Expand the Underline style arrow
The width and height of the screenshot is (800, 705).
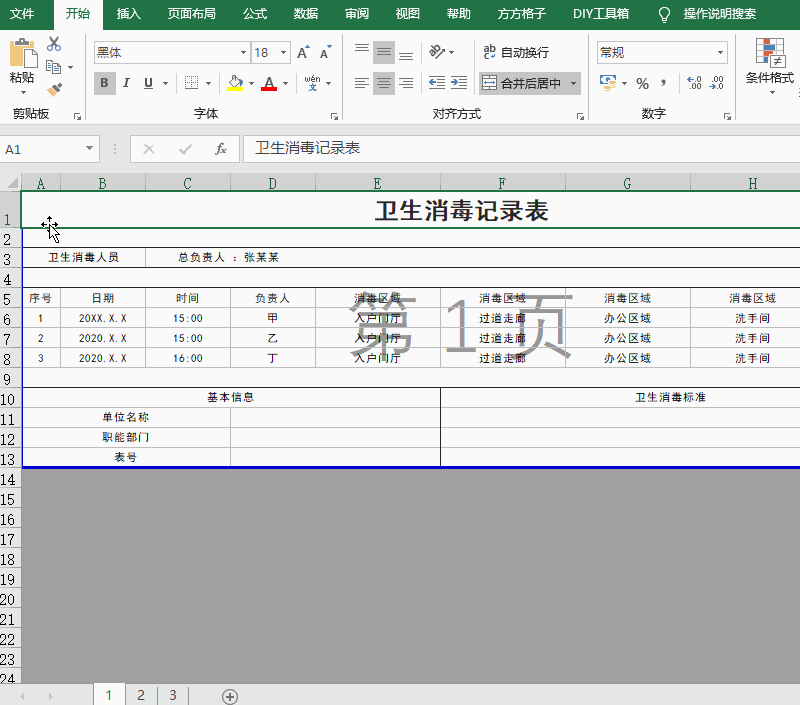(x=165, y=83)
